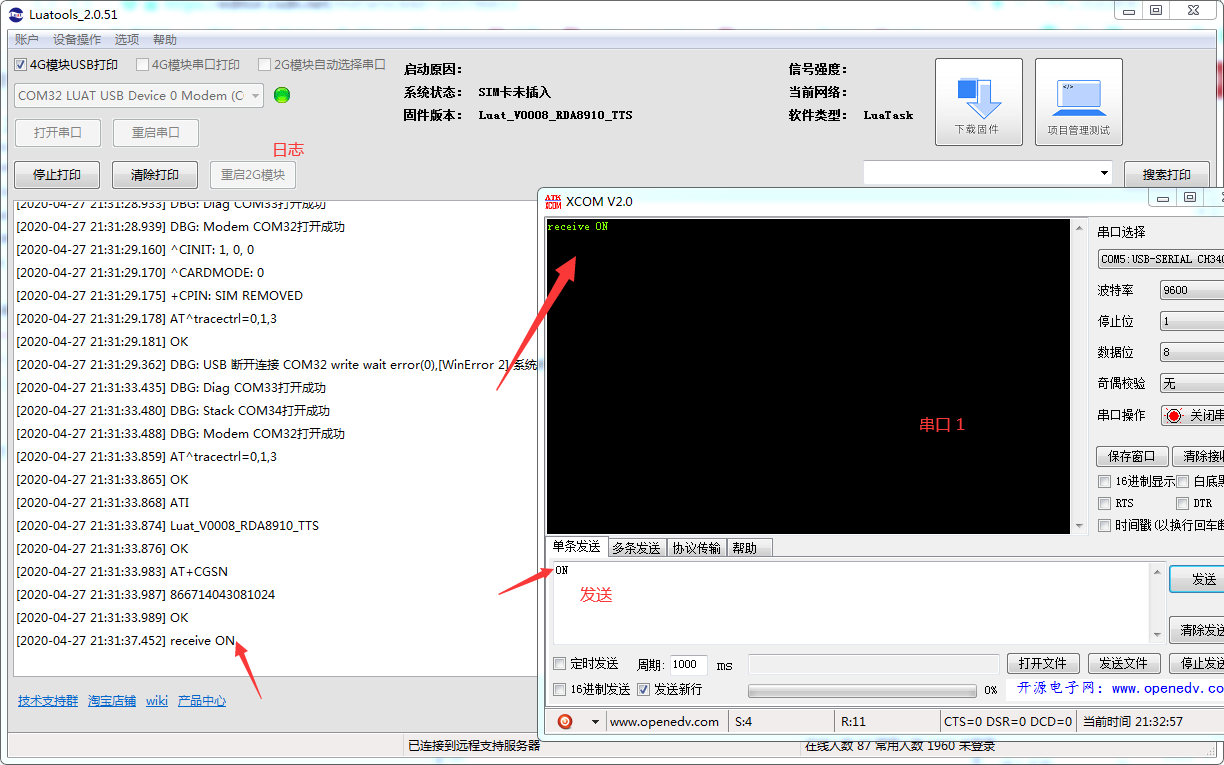This screenshot has width=1224, height=765.
Task: Switch to the 单条发送 tab
Action: pyautogui.click(x=577, y=547)
